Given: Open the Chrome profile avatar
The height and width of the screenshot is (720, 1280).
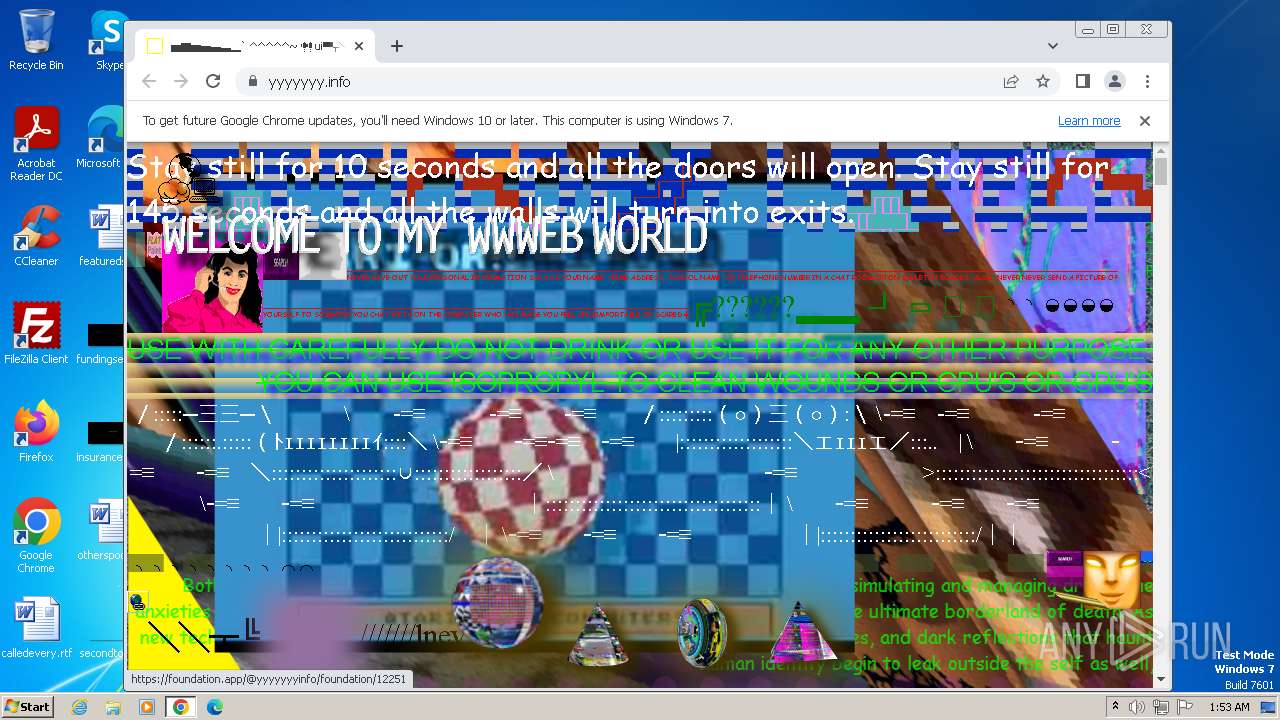Looking at the screenshot, I should 1115,81.
